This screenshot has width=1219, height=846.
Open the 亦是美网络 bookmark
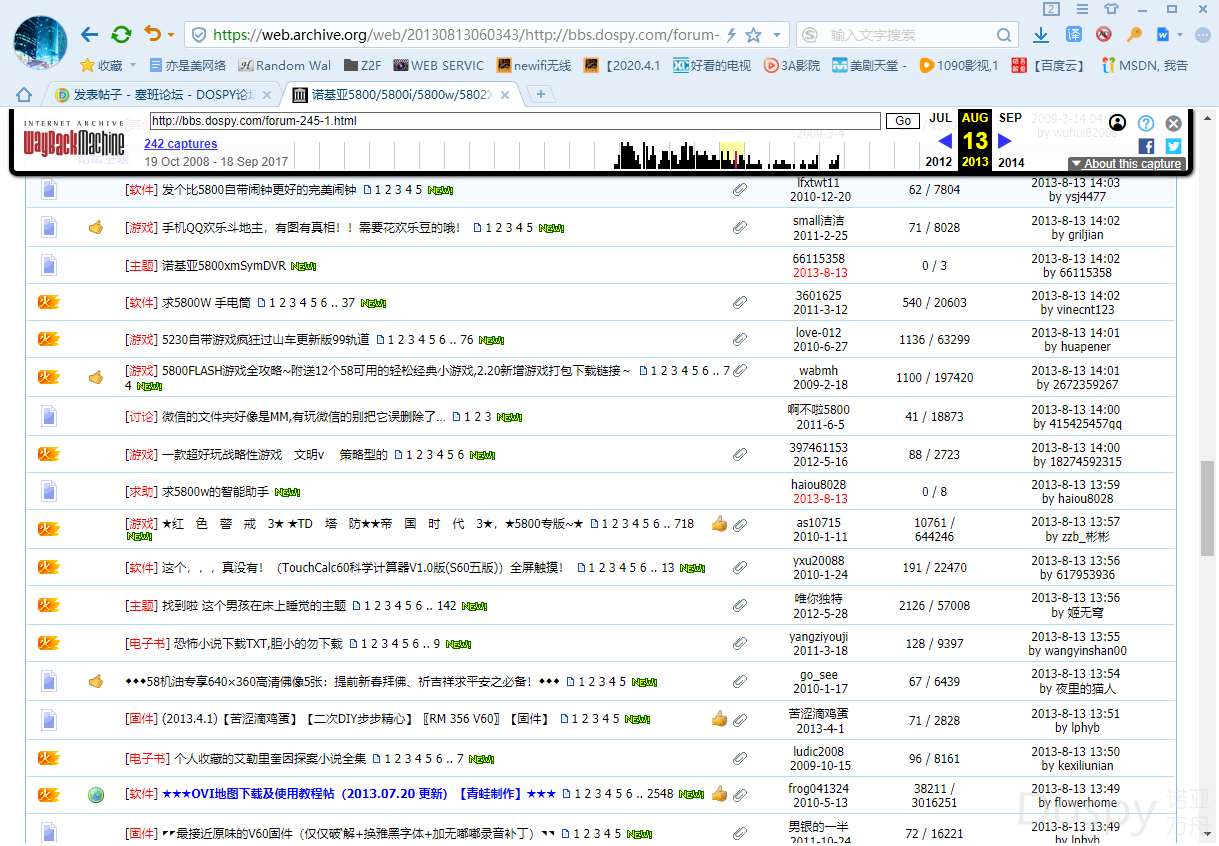tap(187, 65)
